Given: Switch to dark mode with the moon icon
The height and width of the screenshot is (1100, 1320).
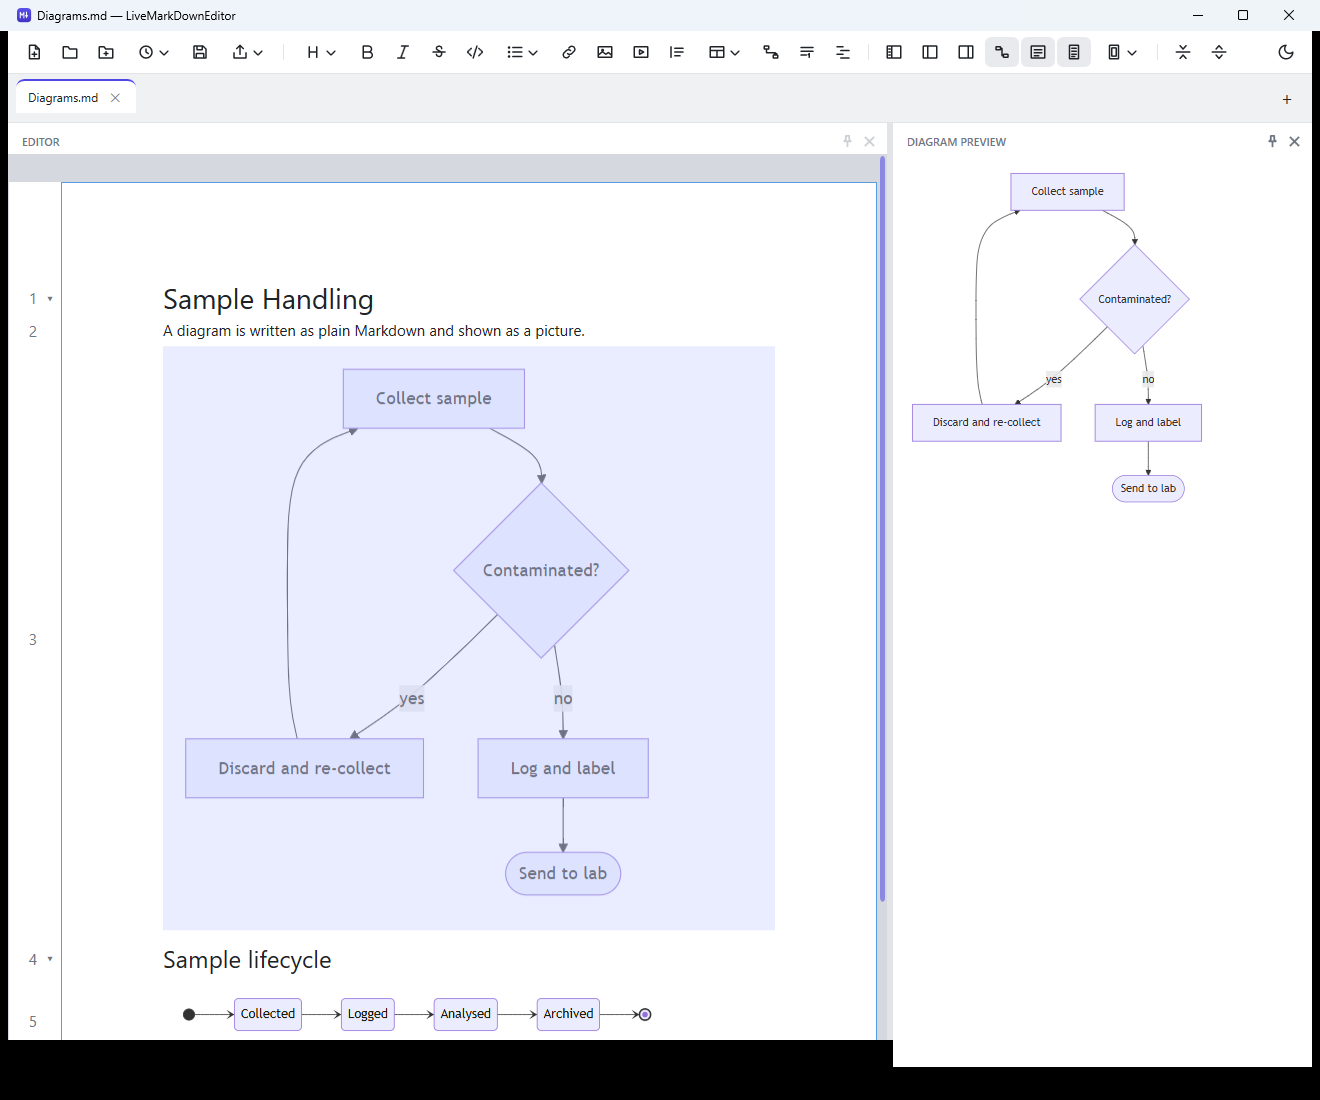Looking at the screenshot, I should point(1286,52).
